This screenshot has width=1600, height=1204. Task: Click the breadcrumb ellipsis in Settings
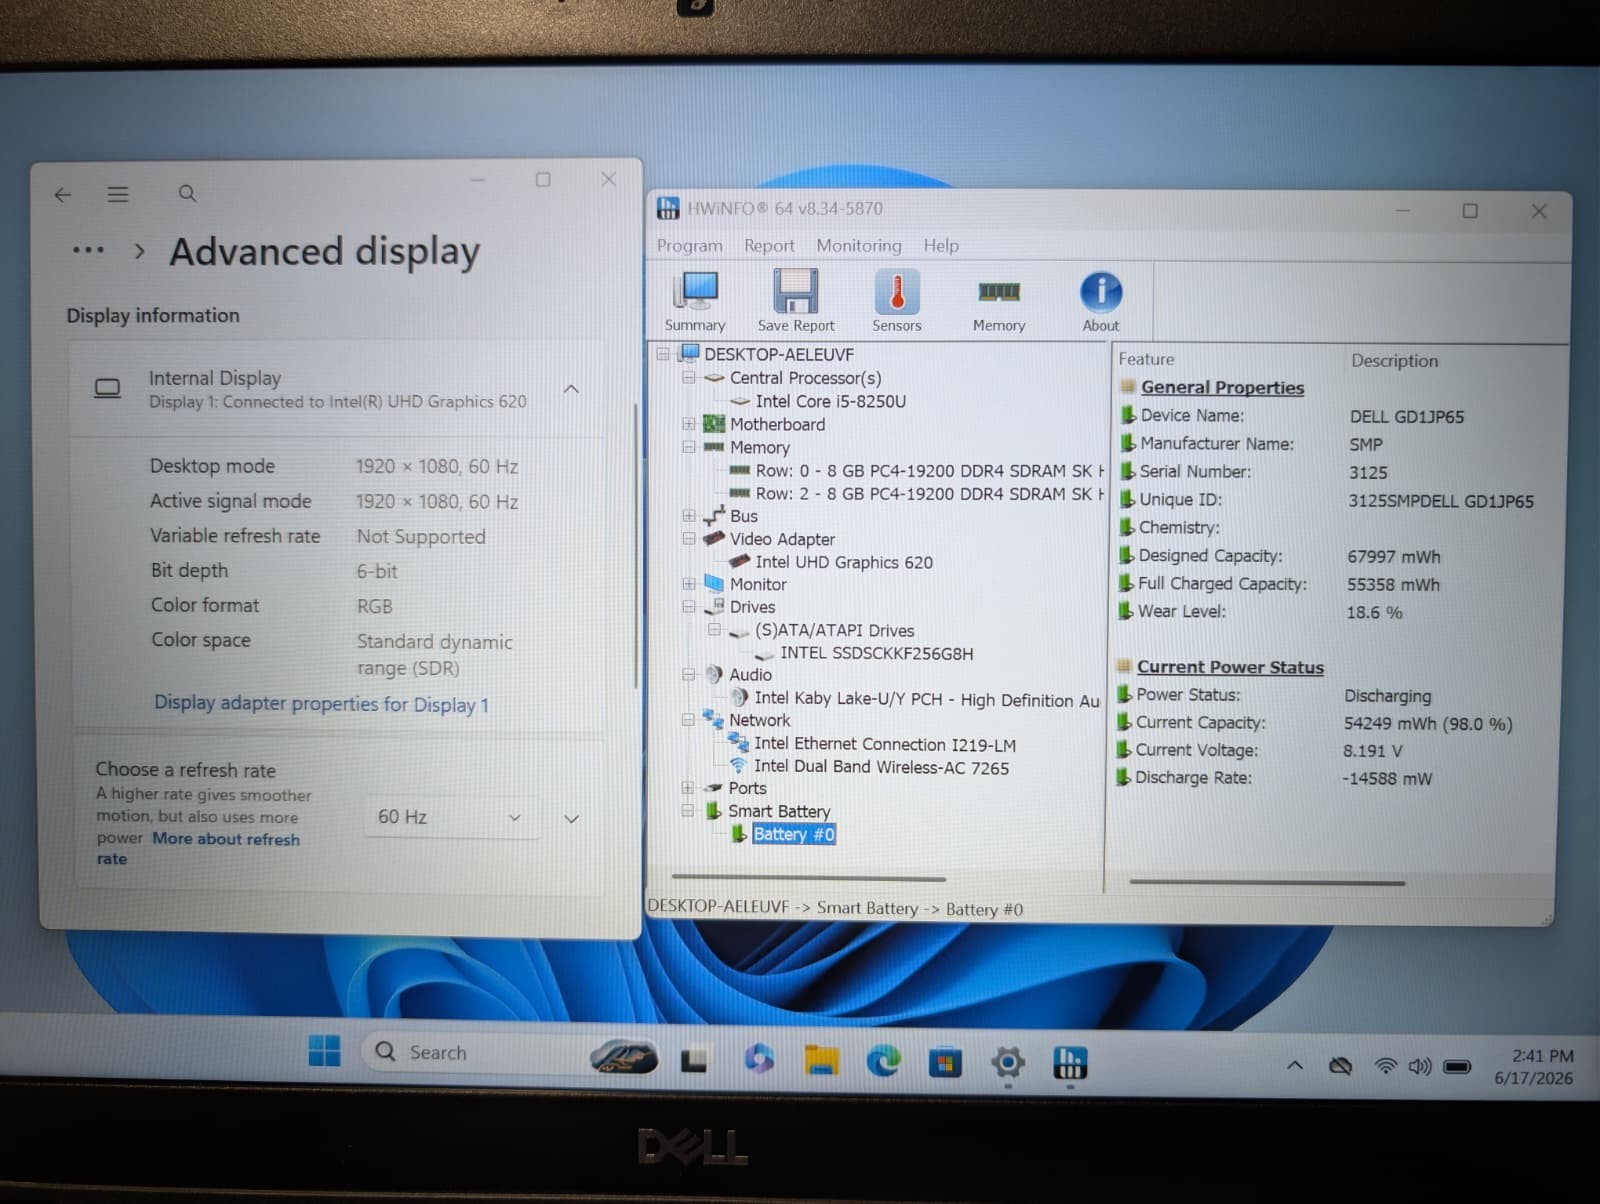pyautogui.click(x=88, y=250)
